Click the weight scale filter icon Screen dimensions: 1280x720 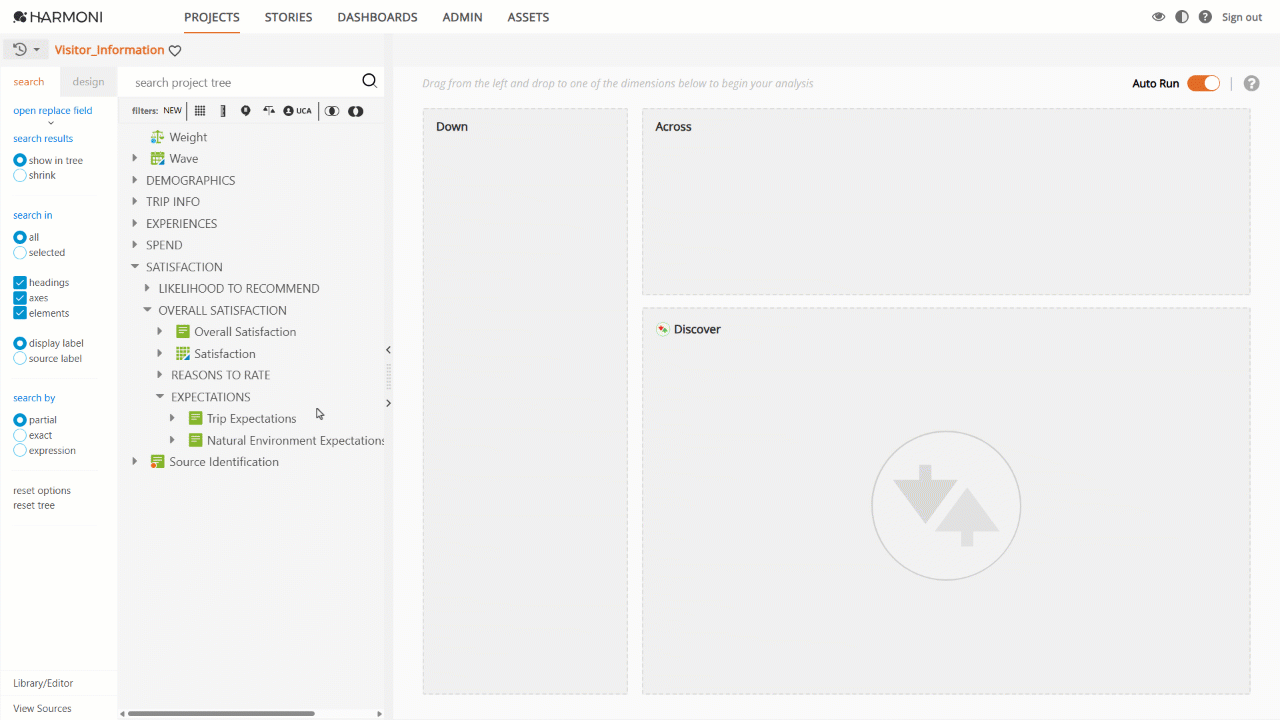pos(269,111)
